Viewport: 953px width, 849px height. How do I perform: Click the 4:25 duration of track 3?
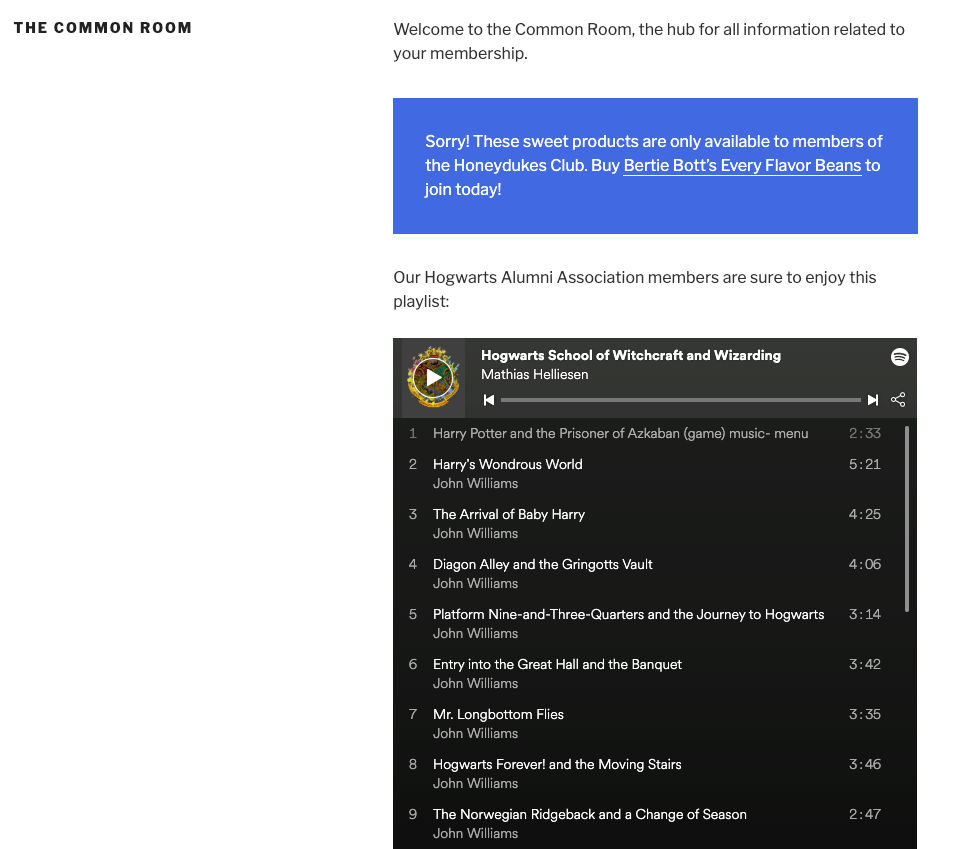[x=864, y=514]
